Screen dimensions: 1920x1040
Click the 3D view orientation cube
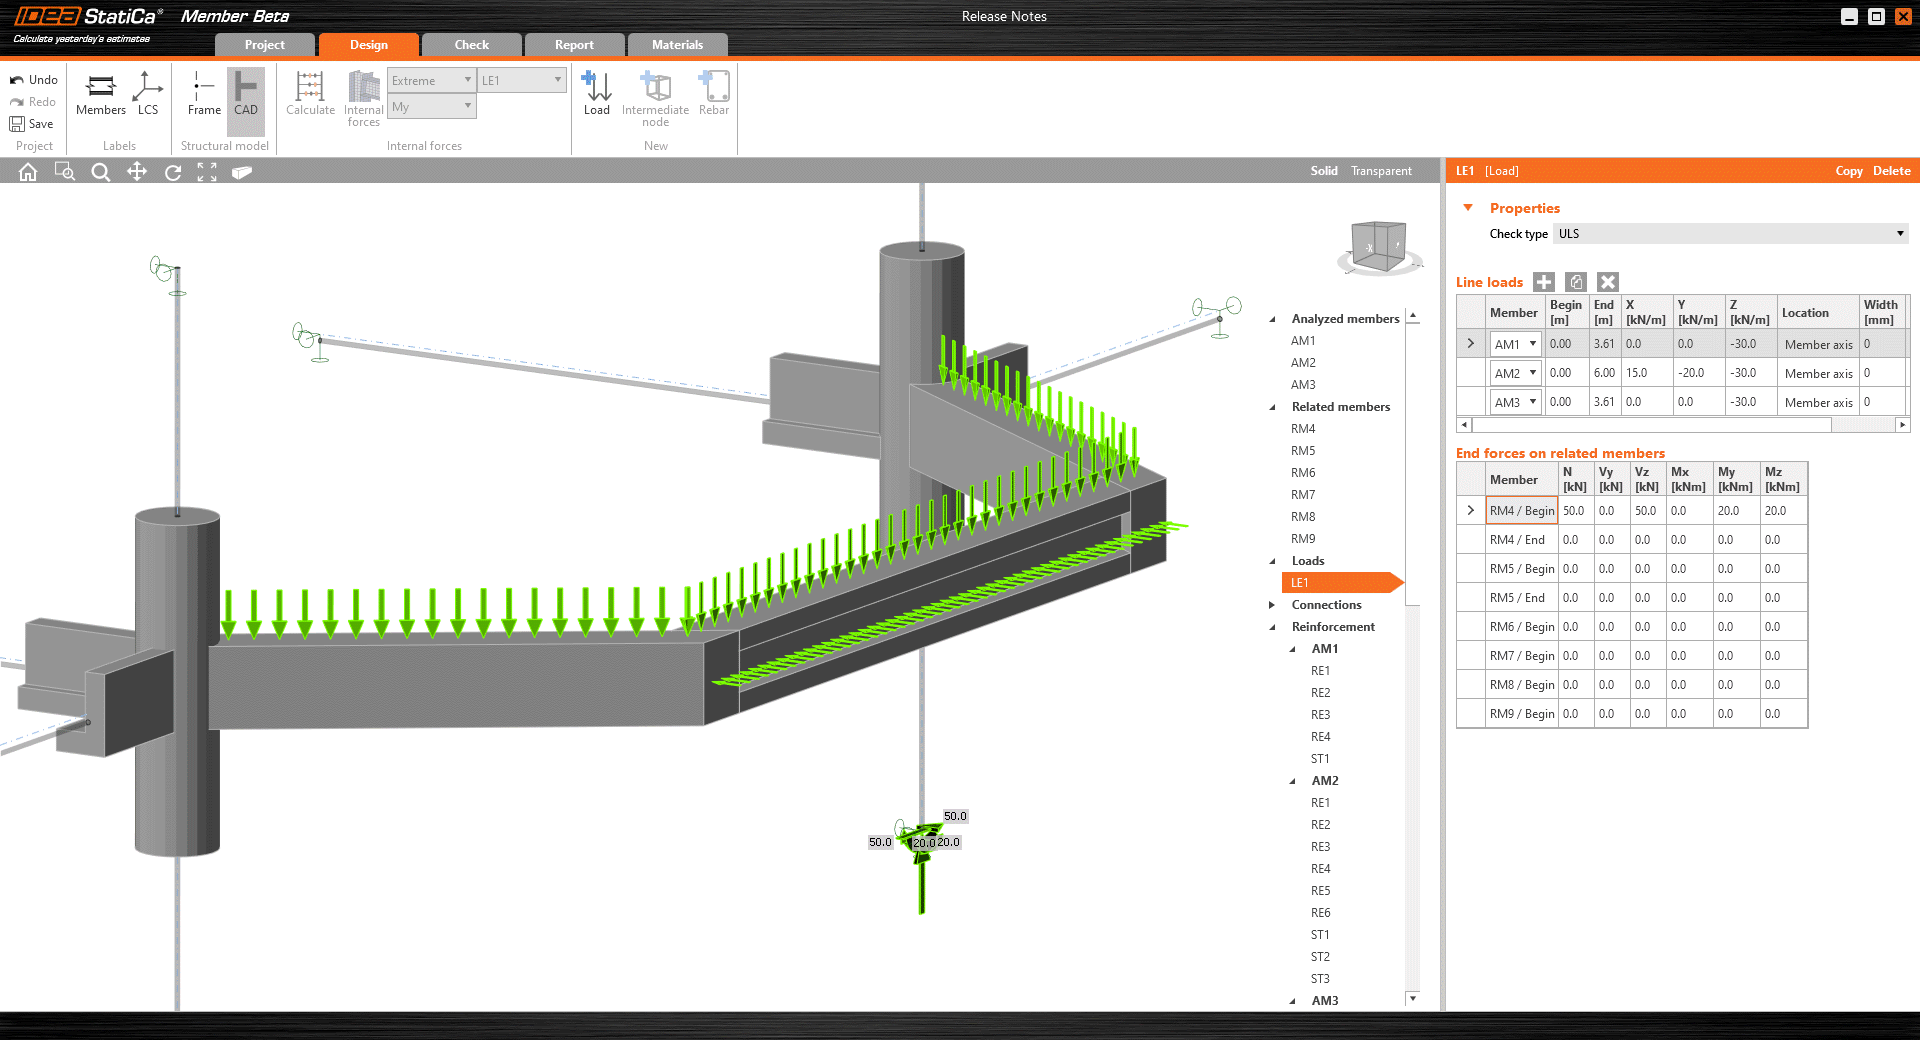click(1378, 246)
